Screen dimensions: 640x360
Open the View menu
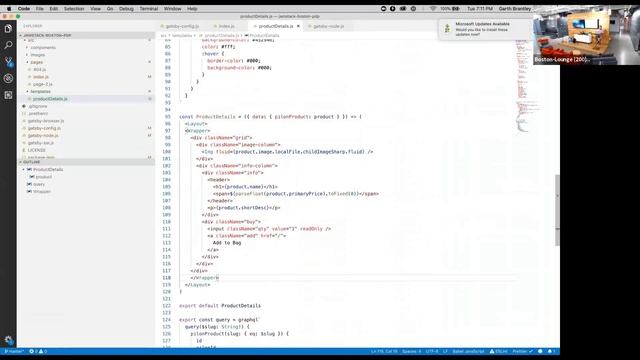point(96,9)
